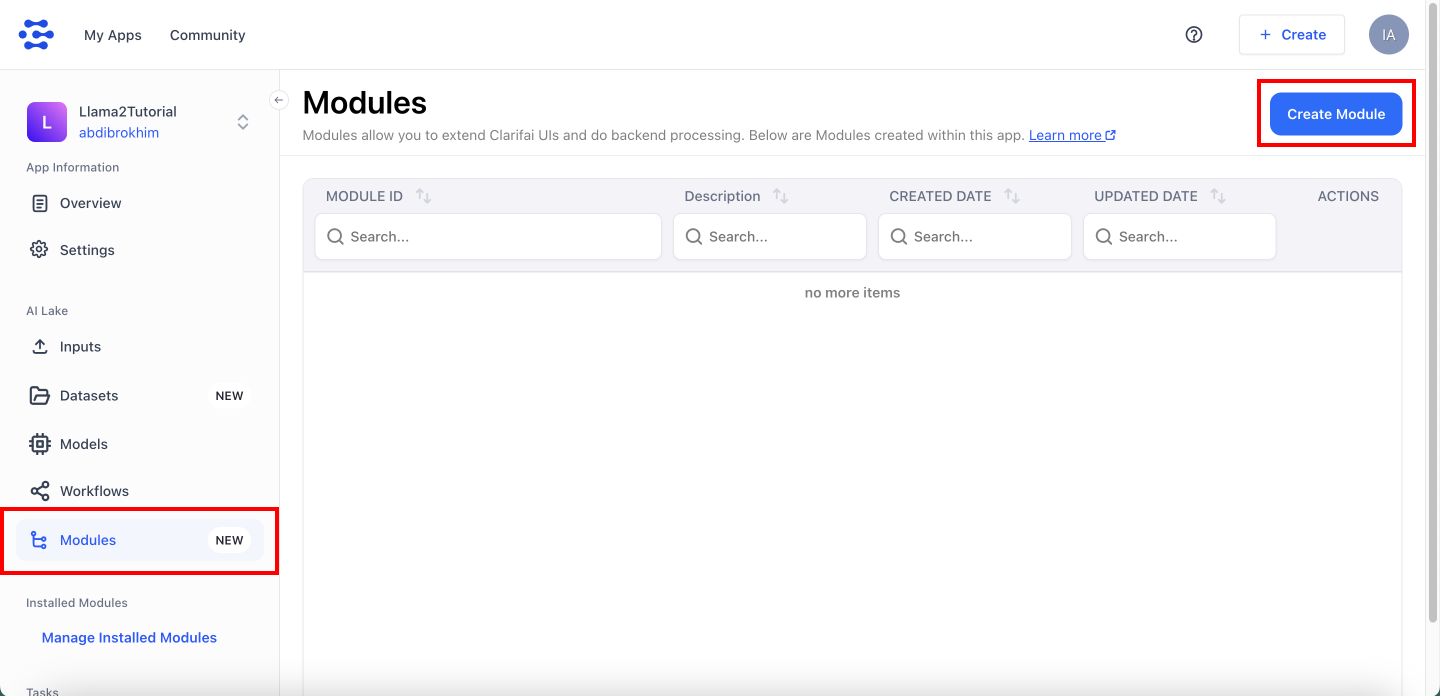This screenshot has width=1440, height=696.
Task: Open My Apps in top navigation
Action: pyautogui.click(x=113, y=35)
